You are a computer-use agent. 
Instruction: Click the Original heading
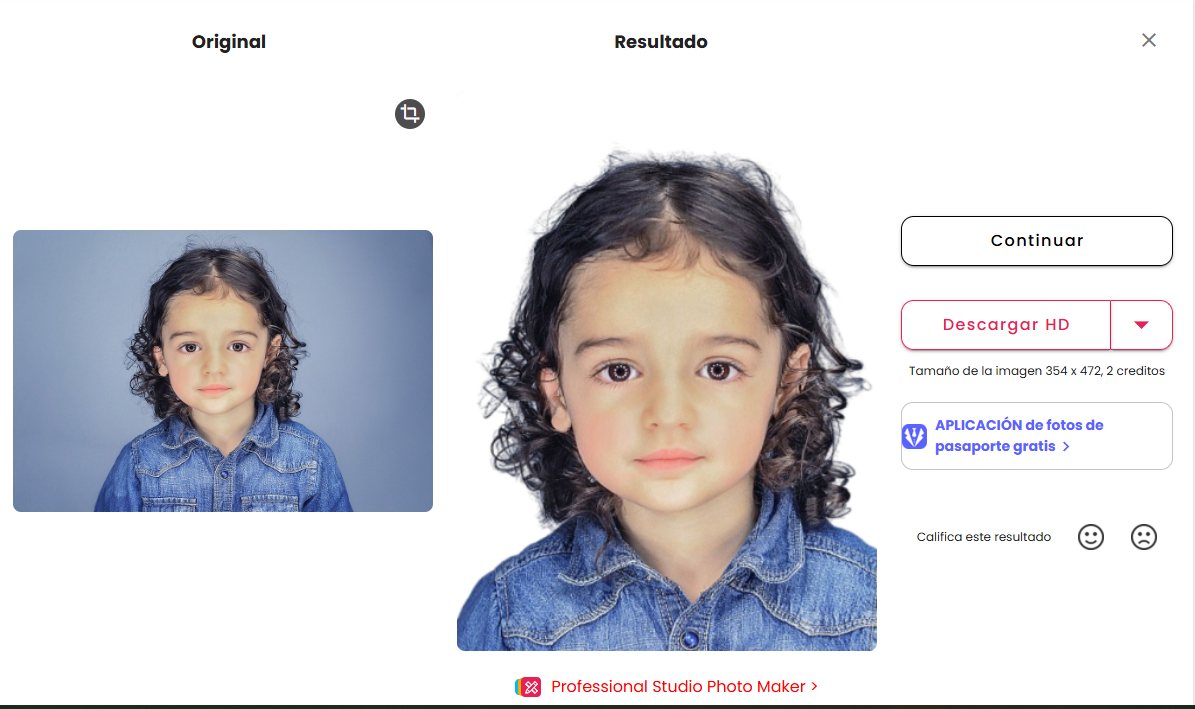coord(229,42)
